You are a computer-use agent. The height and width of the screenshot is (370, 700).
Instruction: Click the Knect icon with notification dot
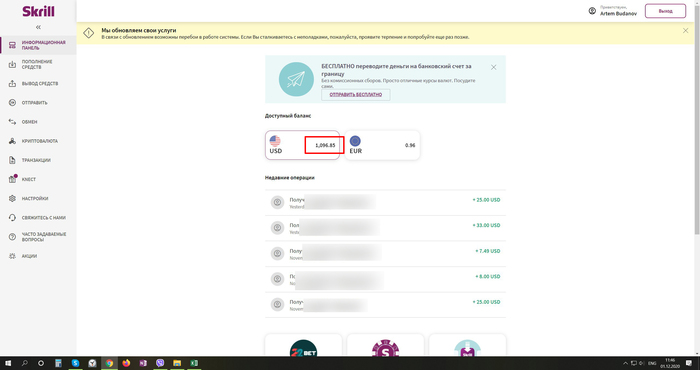point(13,179)
